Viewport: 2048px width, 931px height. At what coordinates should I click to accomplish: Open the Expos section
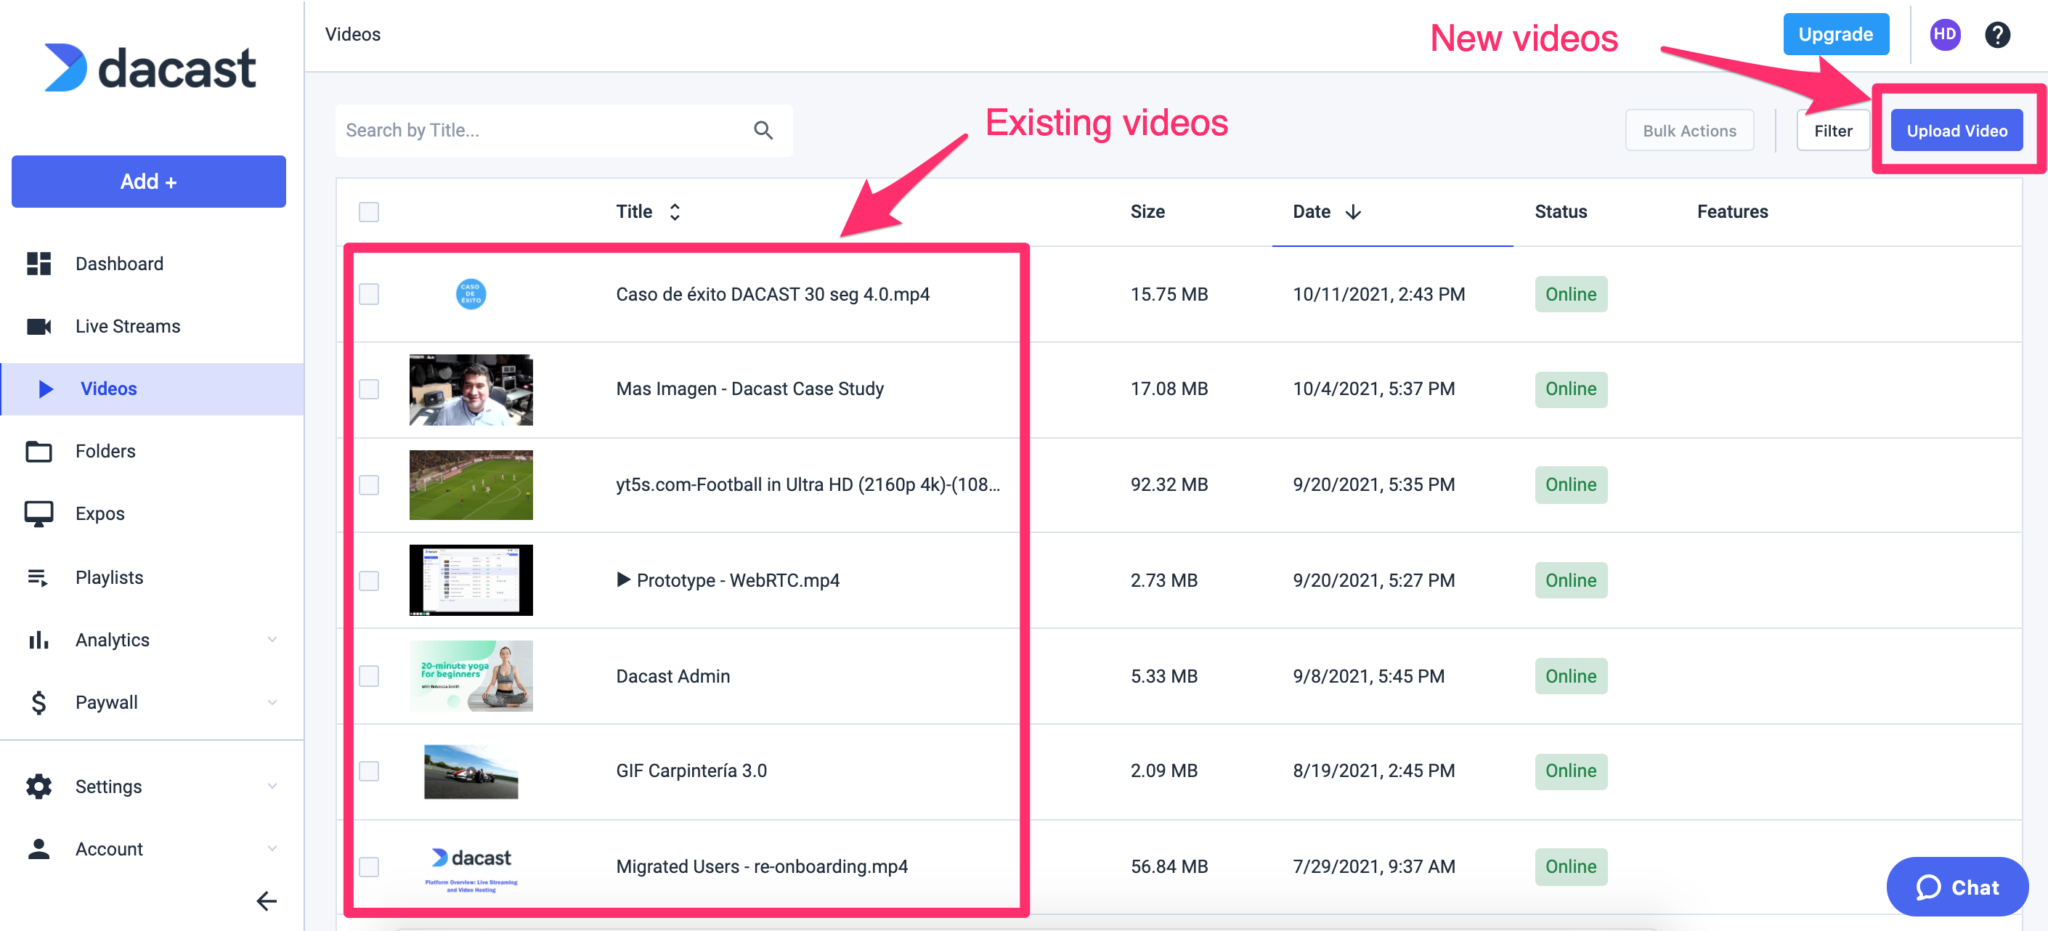pyautogui.click(x=99, y=513)
